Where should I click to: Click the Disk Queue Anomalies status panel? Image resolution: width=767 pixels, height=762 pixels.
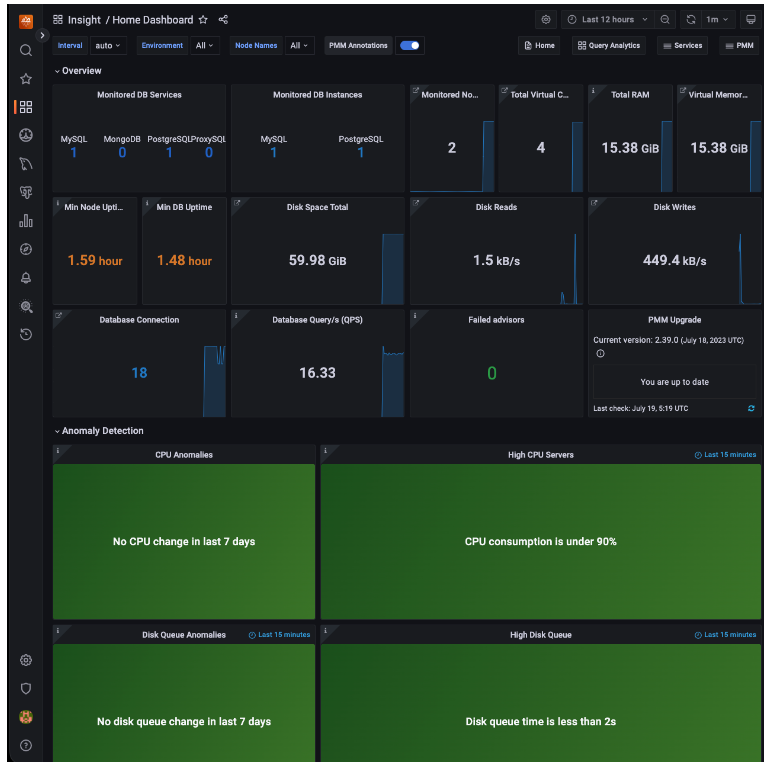click(184, 703)
